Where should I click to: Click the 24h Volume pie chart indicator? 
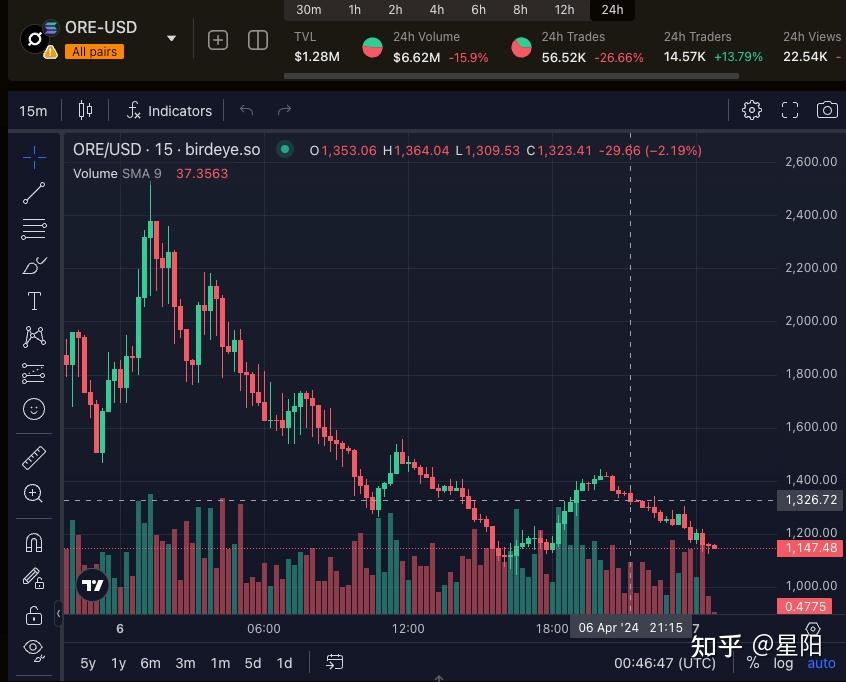[x=372, y=47]
